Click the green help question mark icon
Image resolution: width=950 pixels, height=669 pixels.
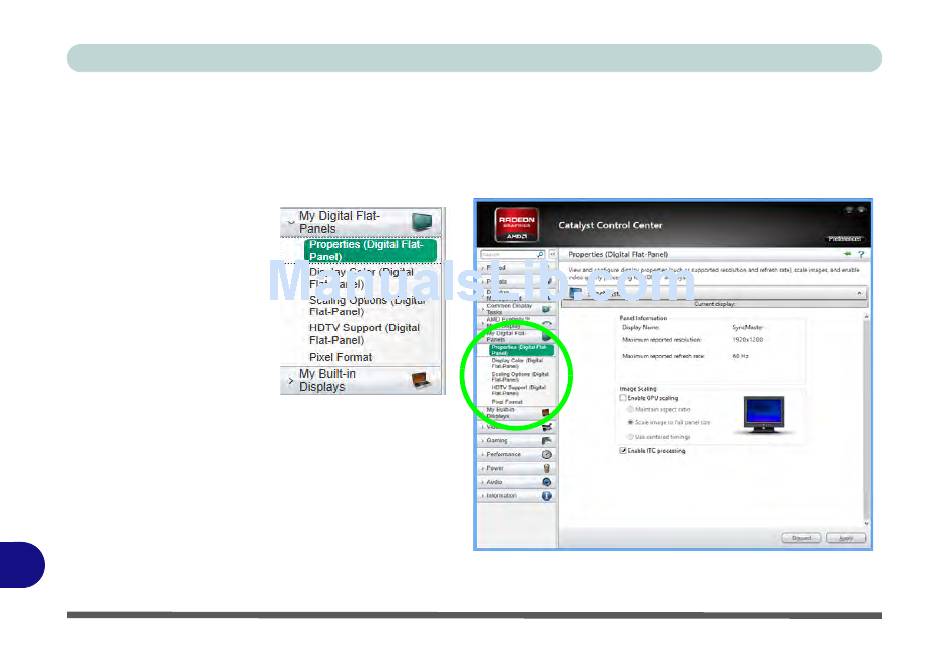pyautogui.click(x=860, y=255)
